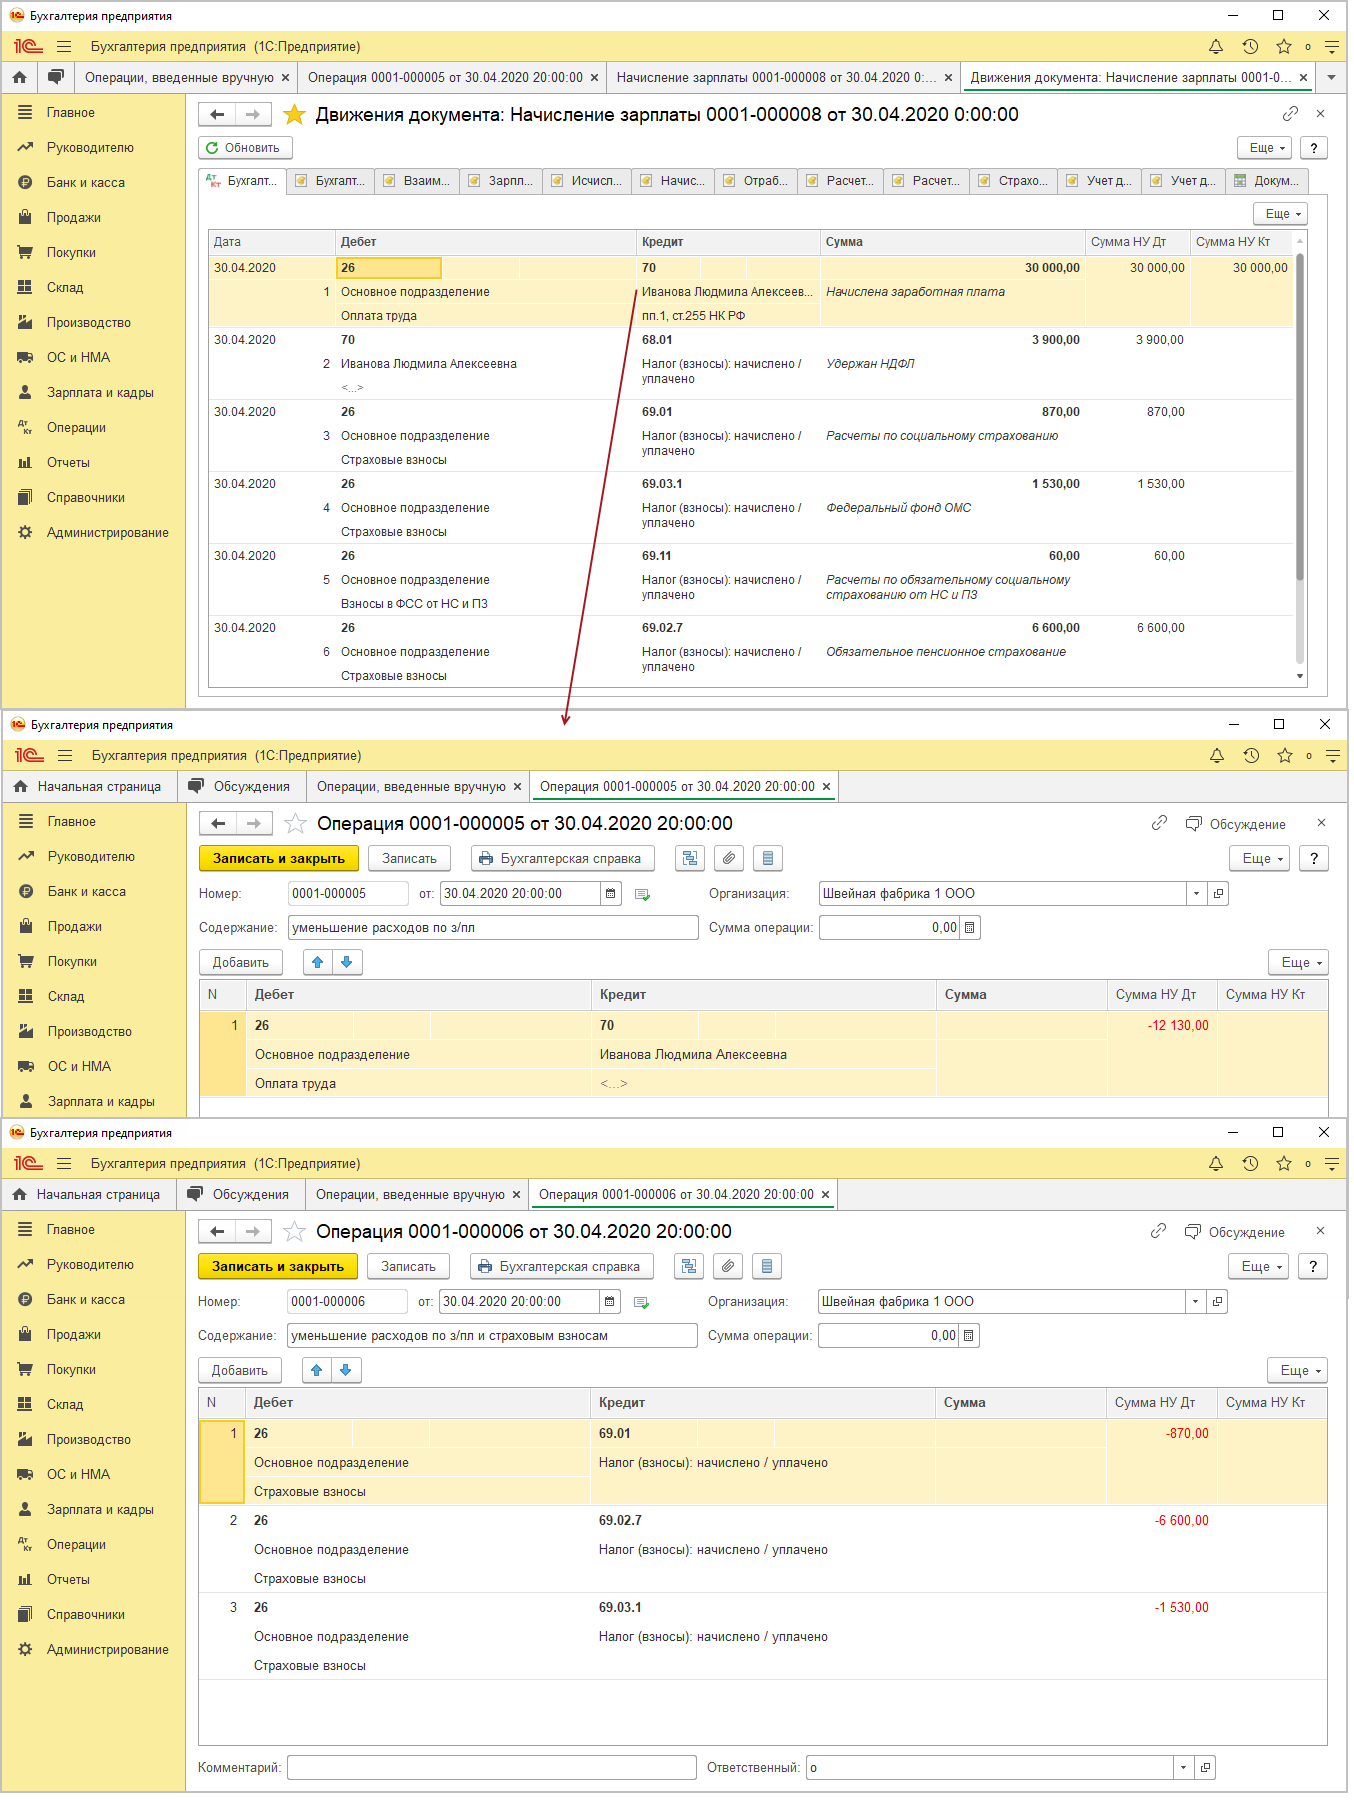Click Добавить in Операция 0001-000006
The image size is (1354, 1805).
click(x=240, y=1371)
